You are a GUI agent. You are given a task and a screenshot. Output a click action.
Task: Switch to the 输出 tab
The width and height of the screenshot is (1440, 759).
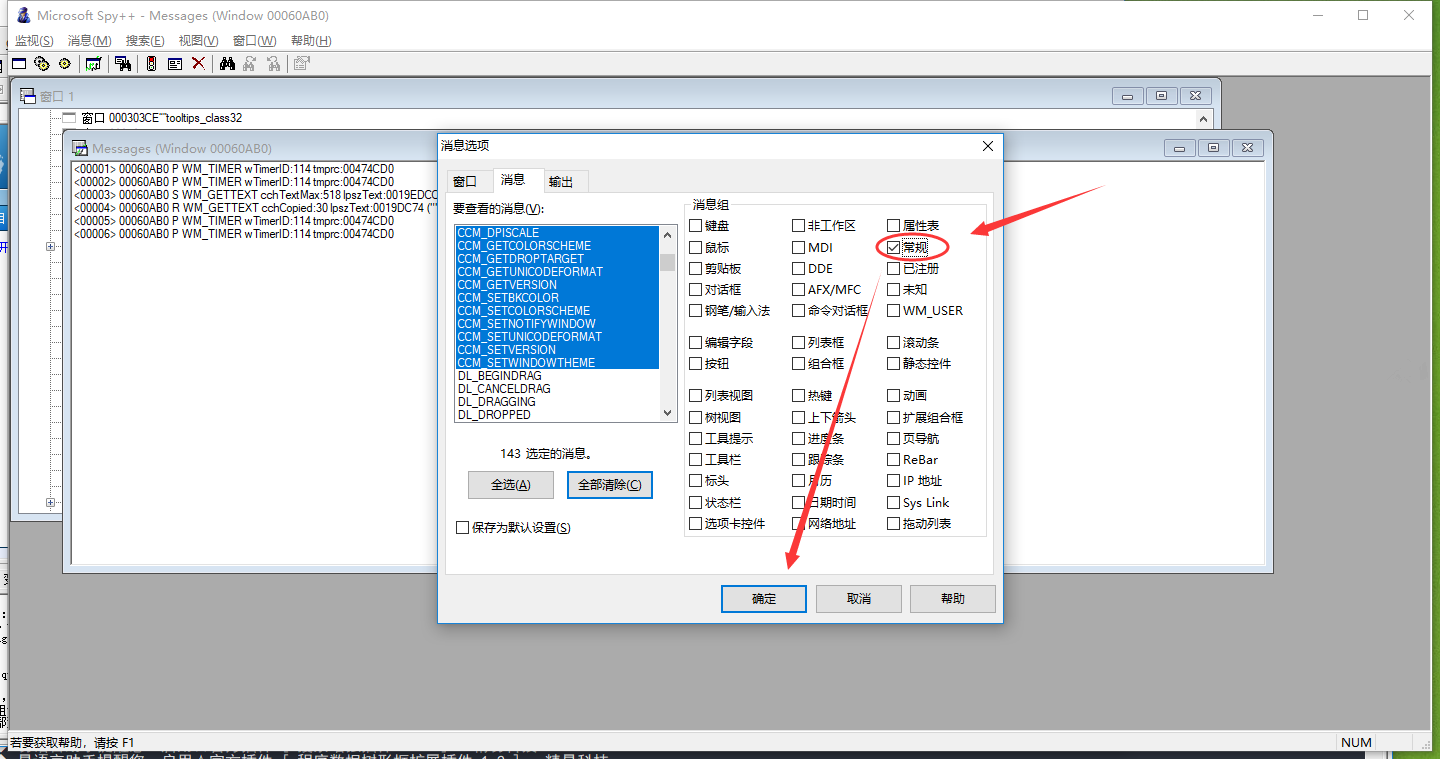pos(561,182)
